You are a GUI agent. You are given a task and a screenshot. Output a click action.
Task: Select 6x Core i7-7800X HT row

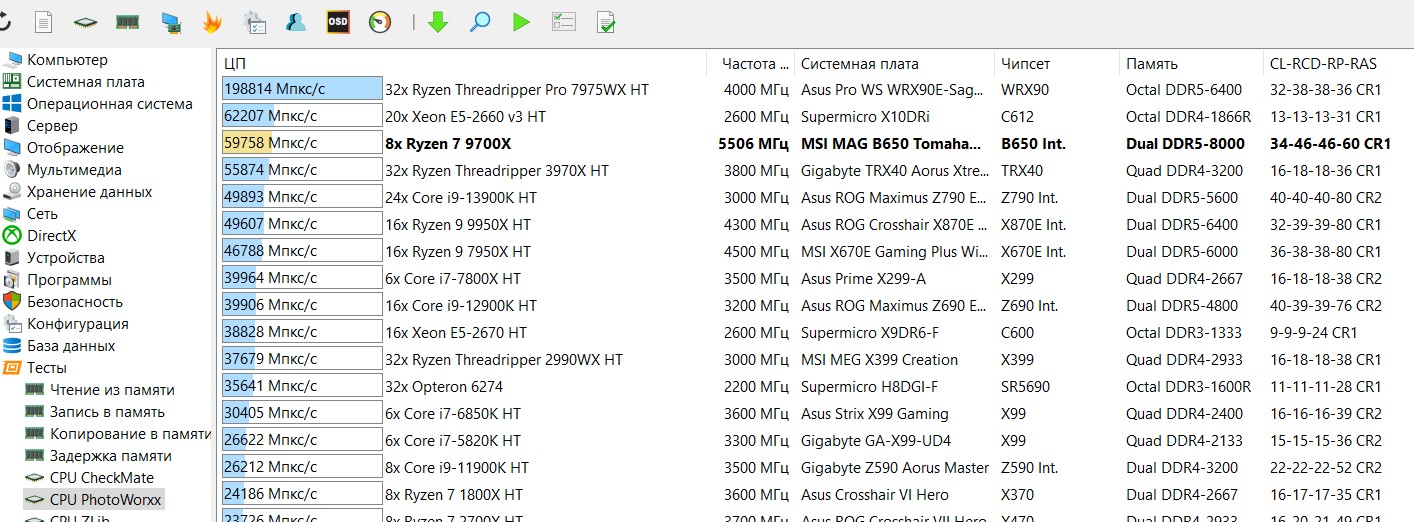coord(453,279)
